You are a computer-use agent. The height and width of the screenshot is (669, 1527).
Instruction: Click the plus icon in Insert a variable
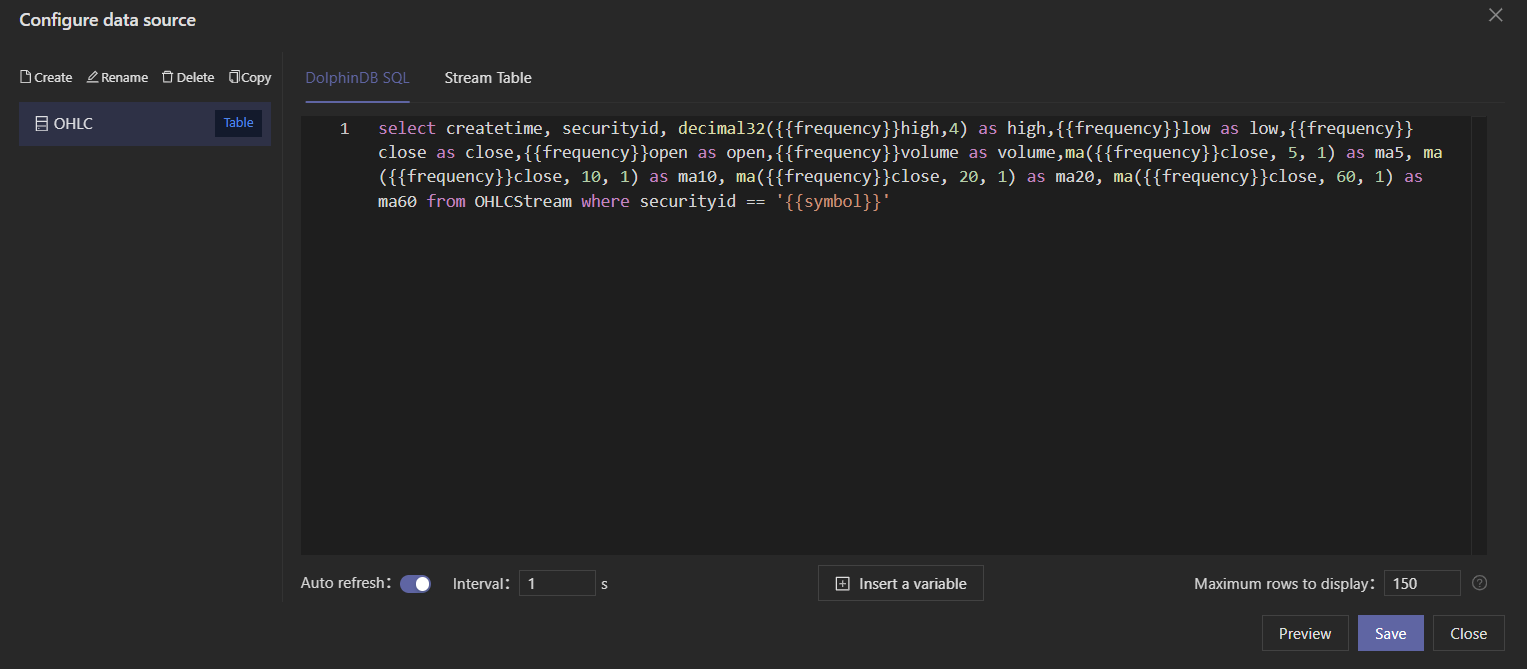click(842, 584)
